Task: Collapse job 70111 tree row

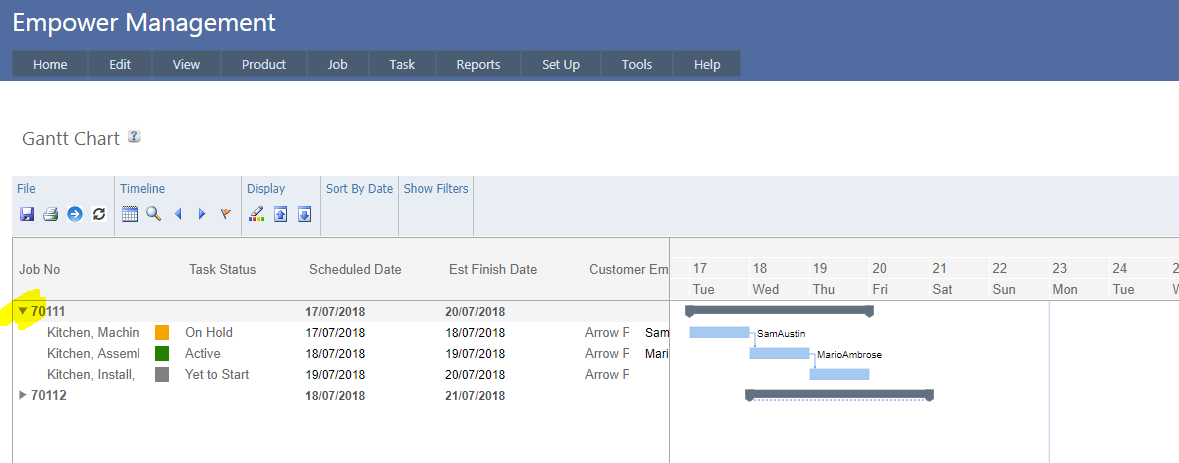Action: click(x=23, y=311)
